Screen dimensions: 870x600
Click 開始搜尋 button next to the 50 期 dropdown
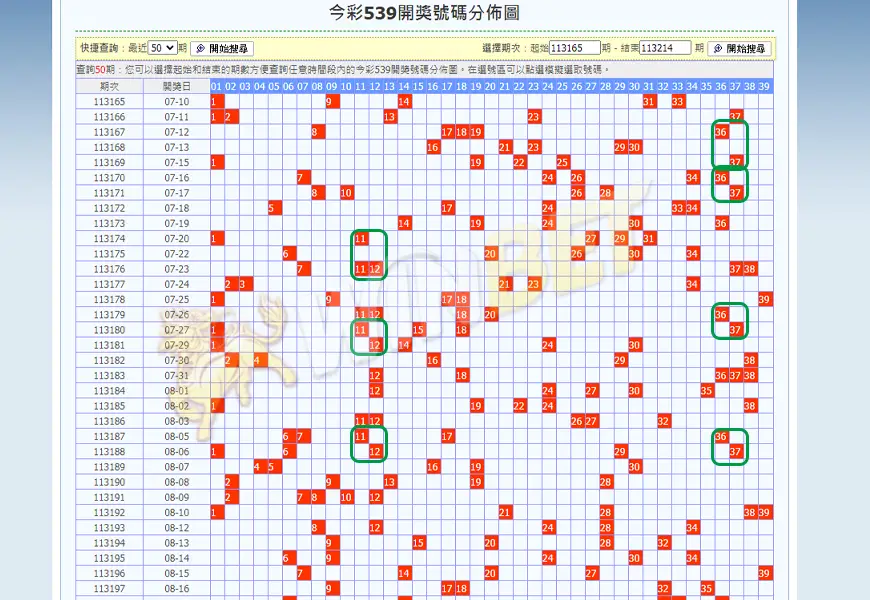tap(222, 48)
